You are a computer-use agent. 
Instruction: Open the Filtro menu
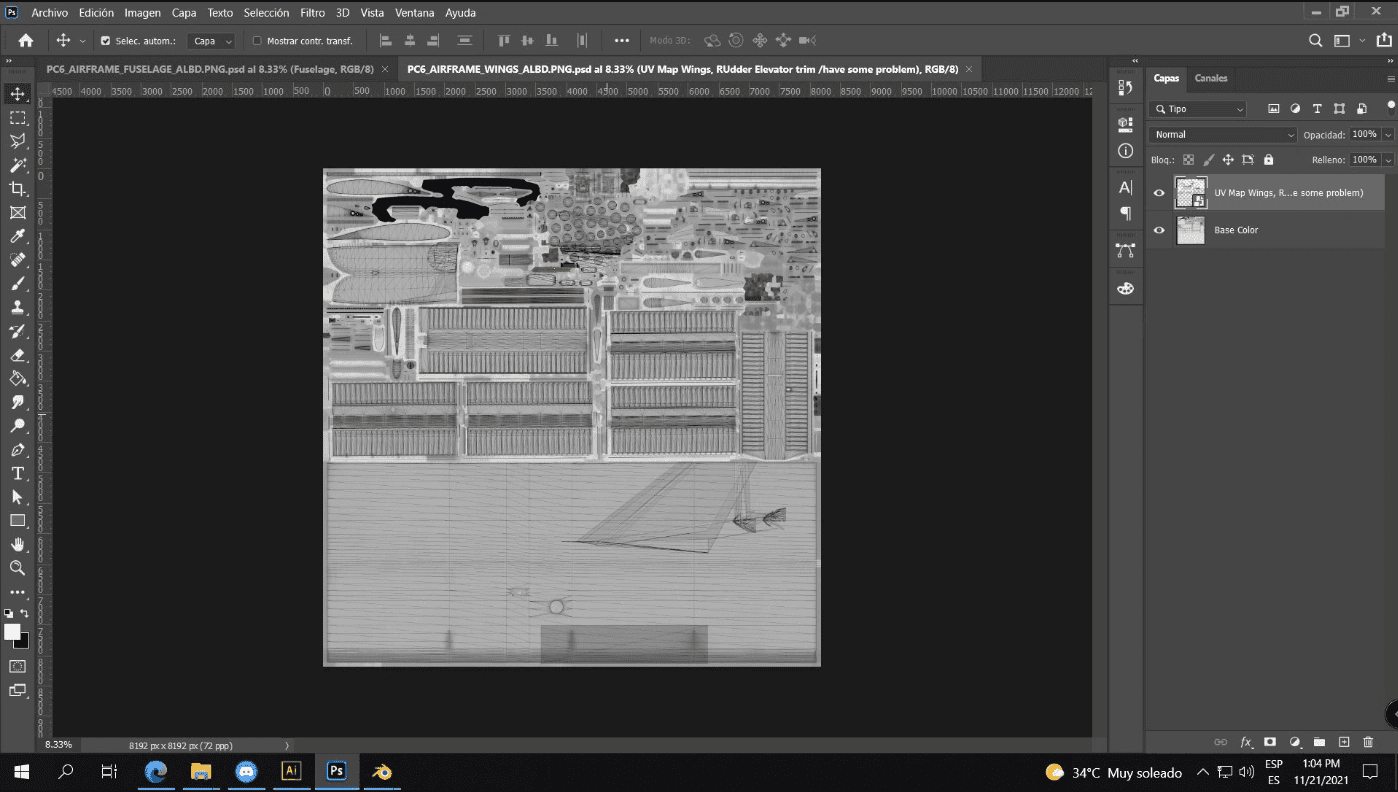coord(312,13)
